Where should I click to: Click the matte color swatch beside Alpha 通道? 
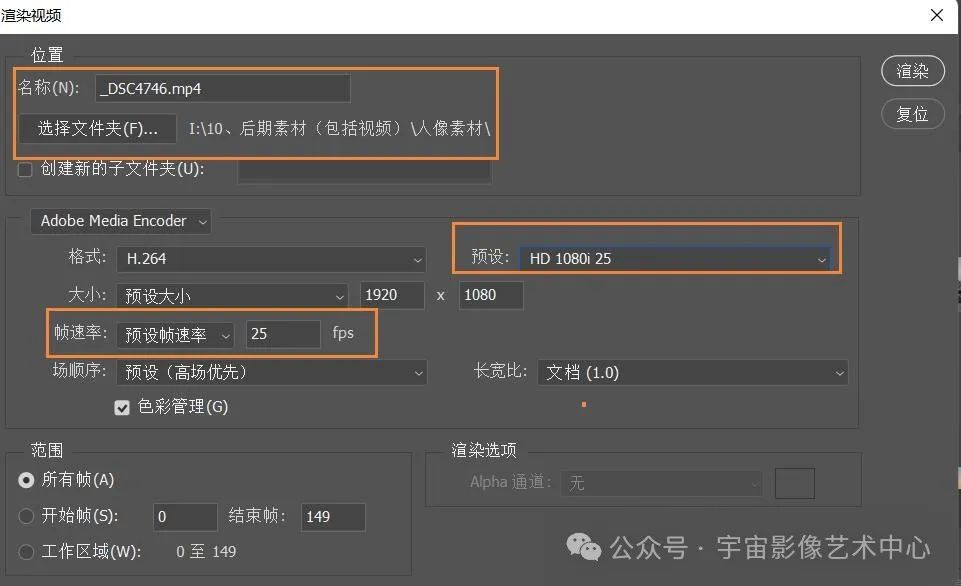click(795, 483)
